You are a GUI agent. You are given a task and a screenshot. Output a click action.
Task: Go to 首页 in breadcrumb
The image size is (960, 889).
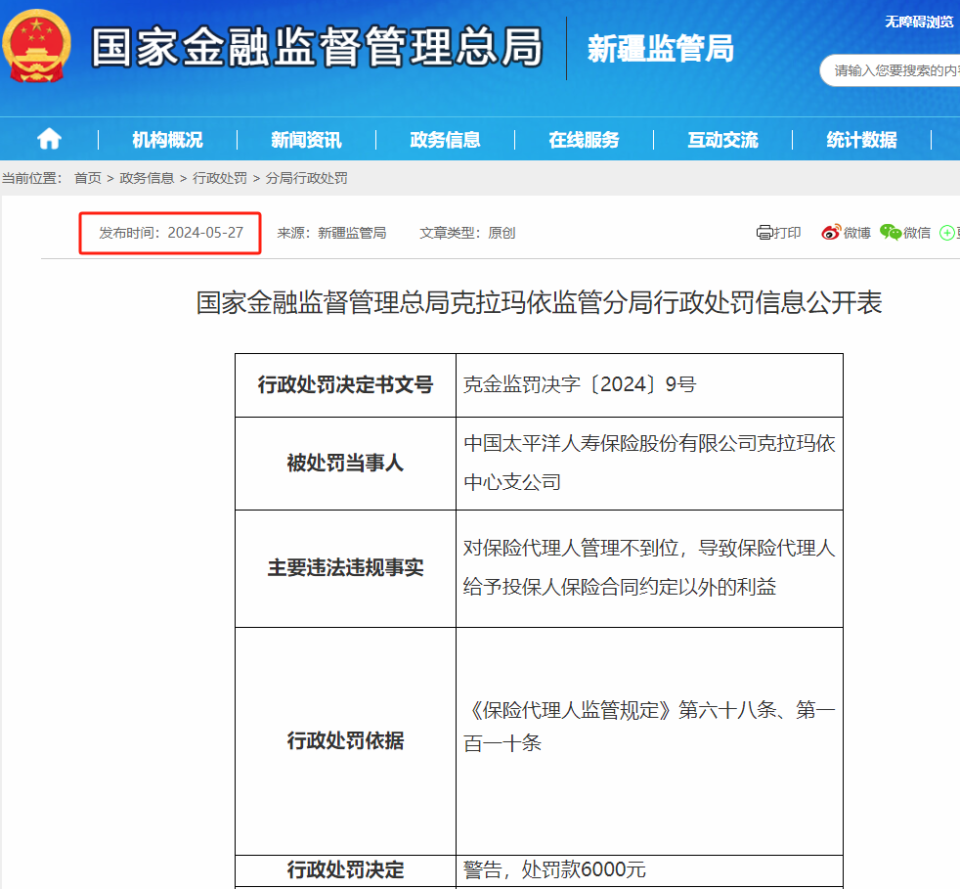coord(88,178)
